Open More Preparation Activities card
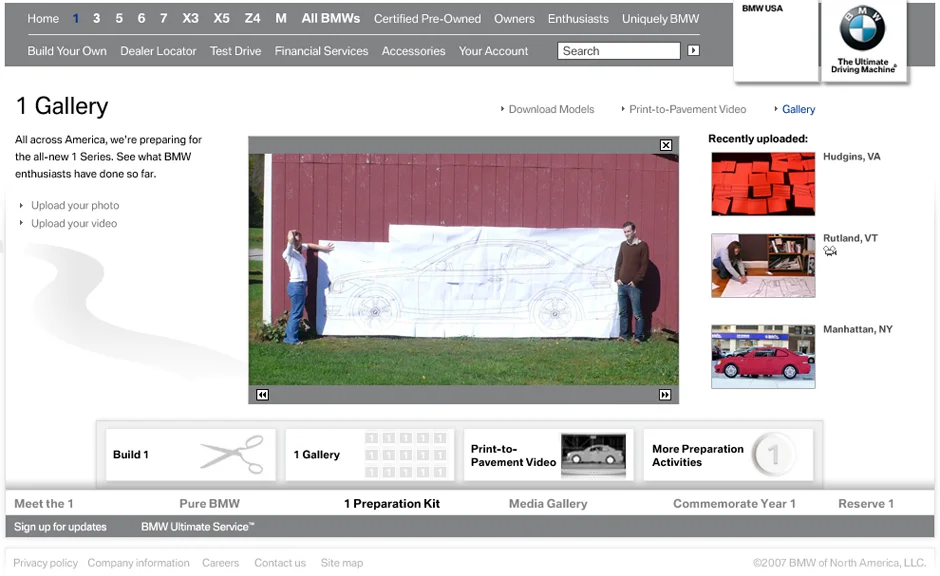Viewport: 940px width, 576px height. tap(728, 454)
